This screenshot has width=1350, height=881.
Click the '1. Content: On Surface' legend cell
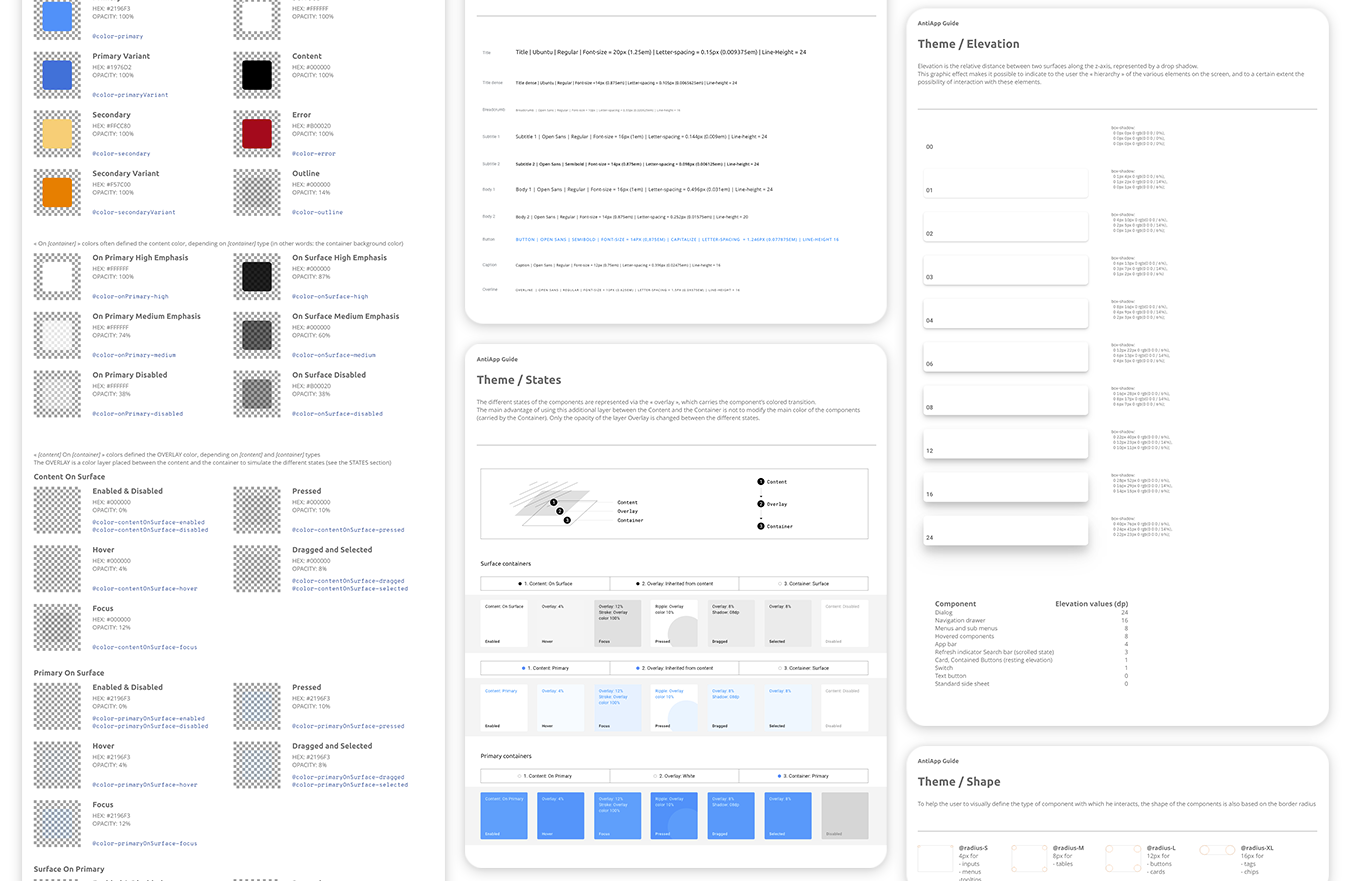[x=545, y=583]
